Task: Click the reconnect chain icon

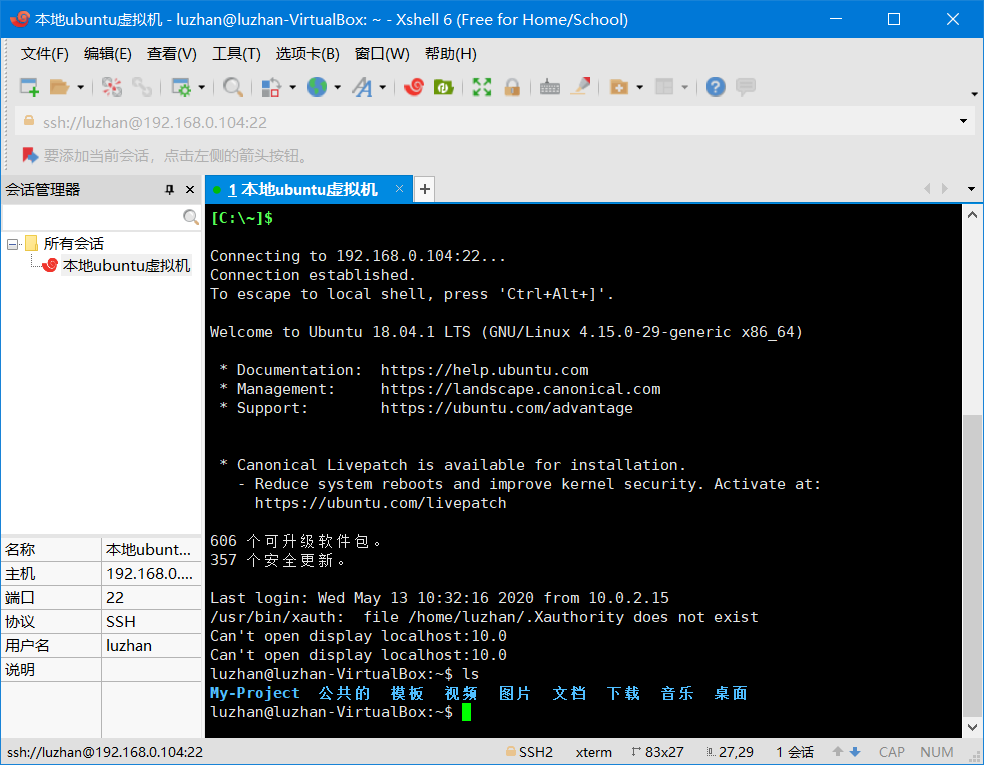Action: [x=142, y=87]
